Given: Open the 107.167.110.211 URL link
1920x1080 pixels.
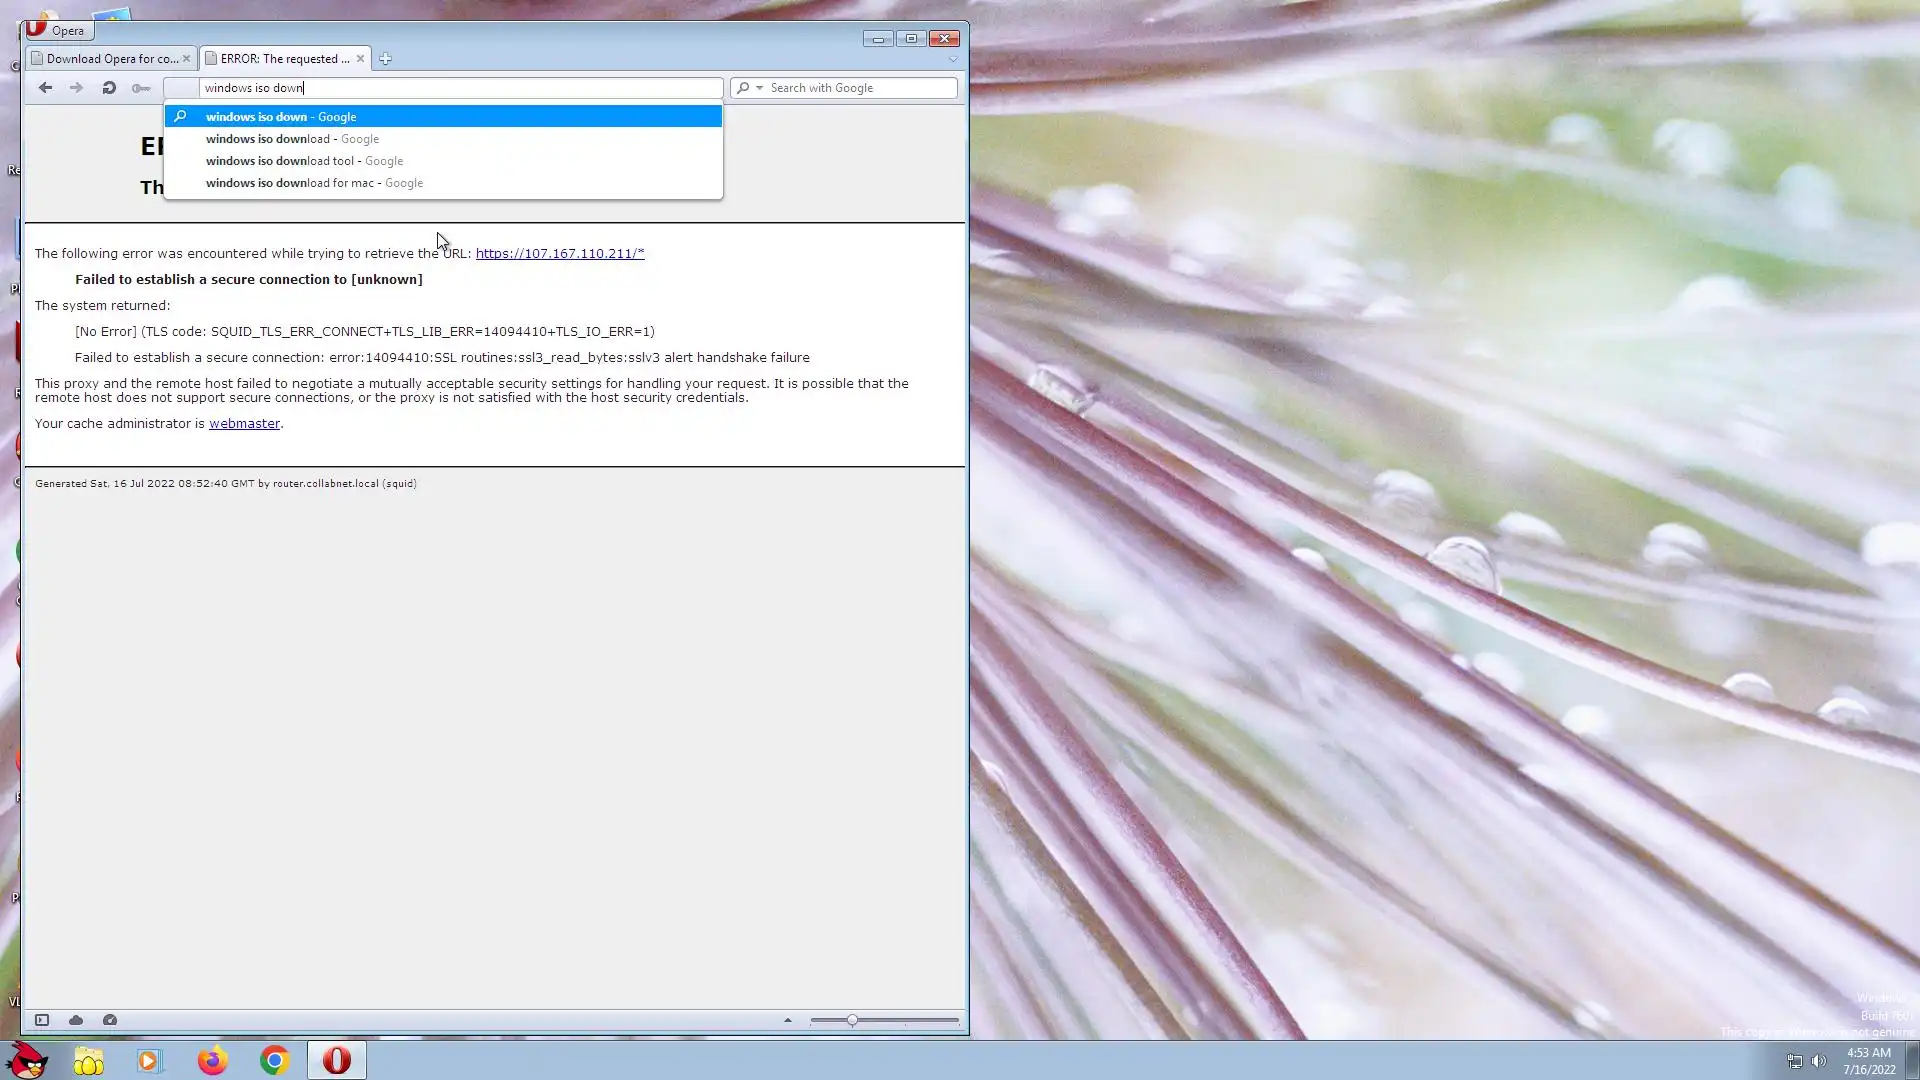Looking at the screenshot, I should [x=560, y=253].
